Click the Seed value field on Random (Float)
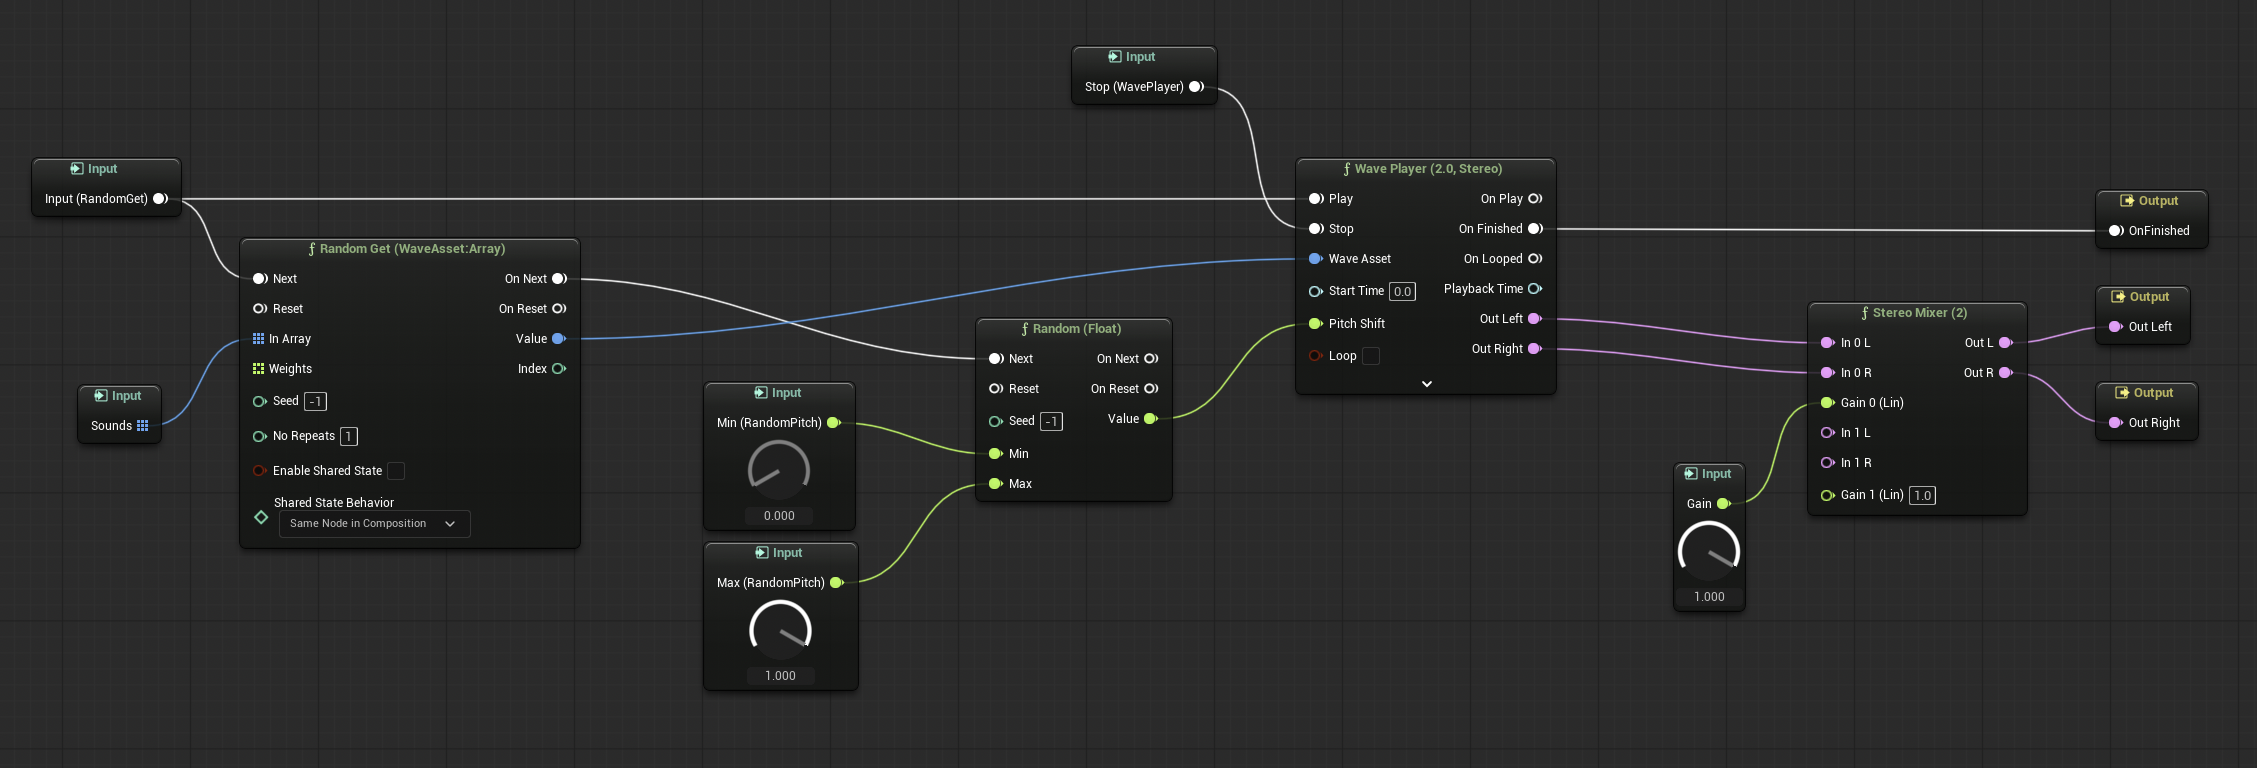Viewport: 2257px width, 768px height. pos(1051,422)
